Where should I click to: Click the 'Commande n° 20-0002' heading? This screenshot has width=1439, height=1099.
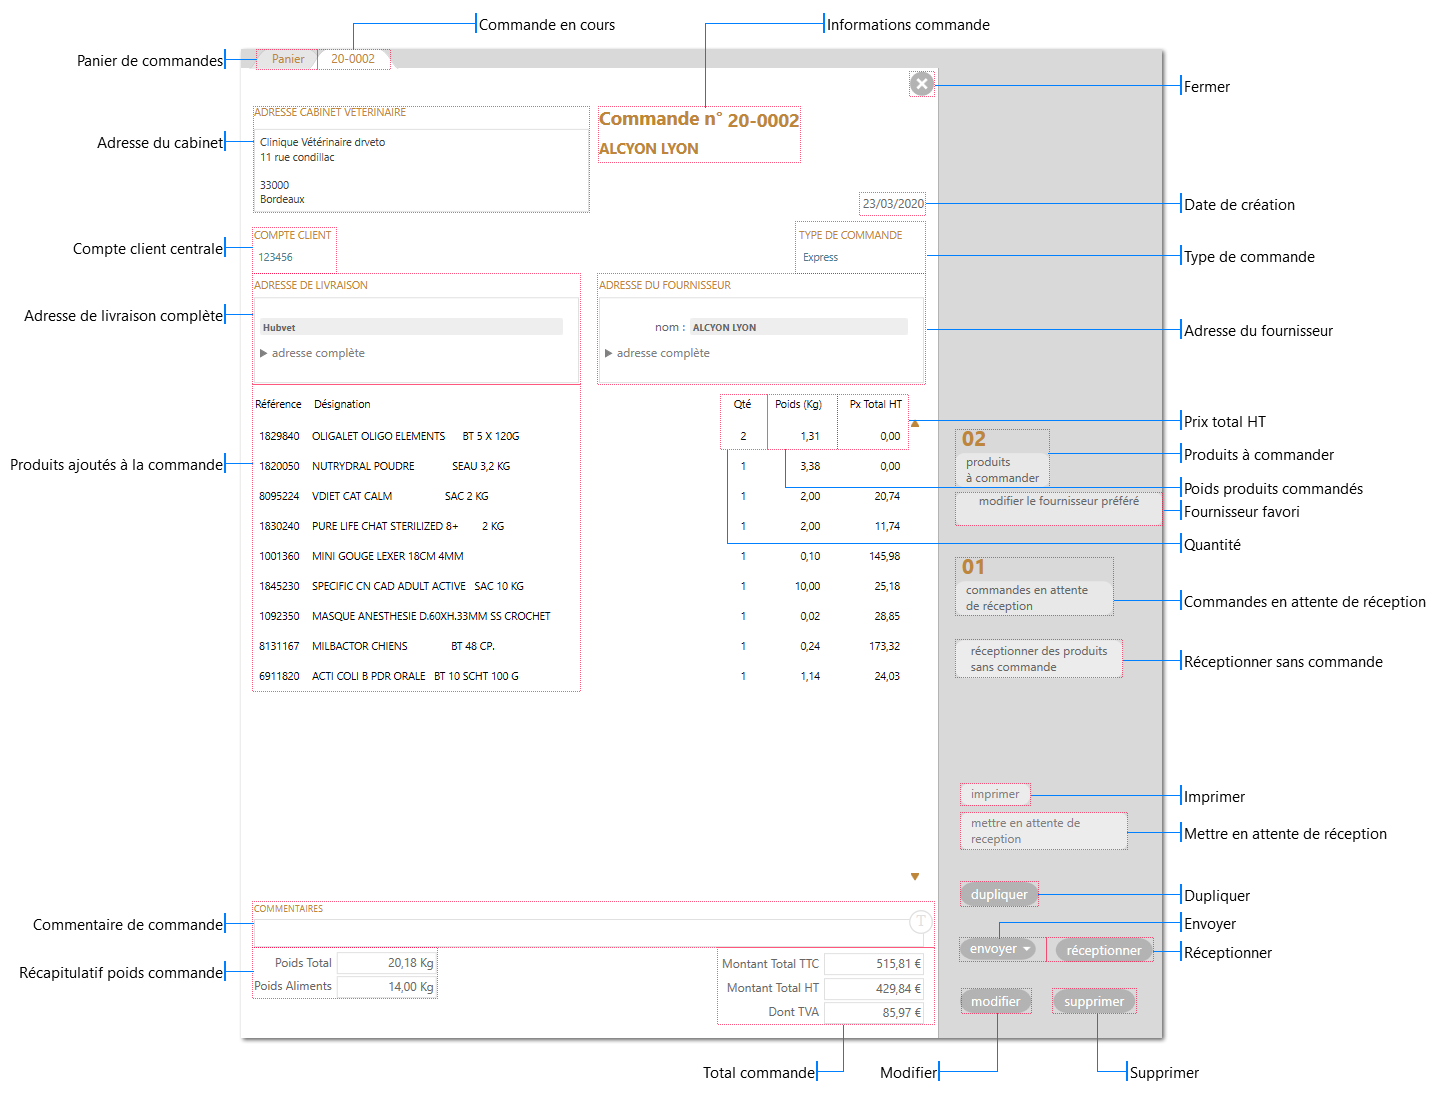tap(699, 119)
